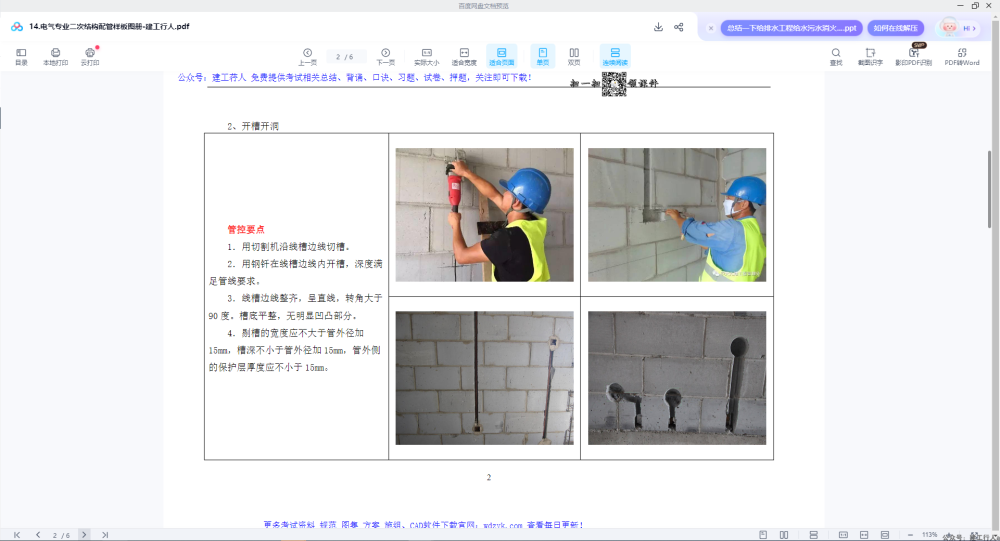This screenshot has width=1000, height=541.
Task: Click the page number field in toolbar
Action: (345, 57)
